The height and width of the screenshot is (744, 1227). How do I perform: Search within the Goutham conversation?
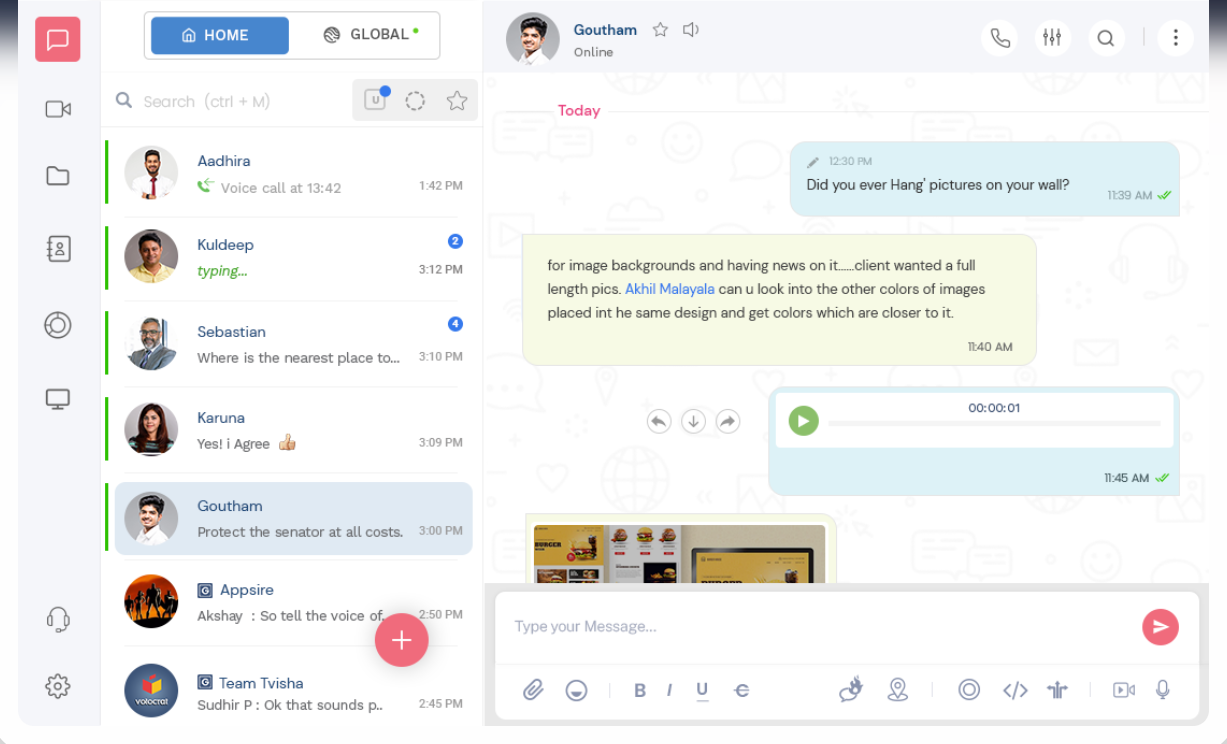point(1106,38)
